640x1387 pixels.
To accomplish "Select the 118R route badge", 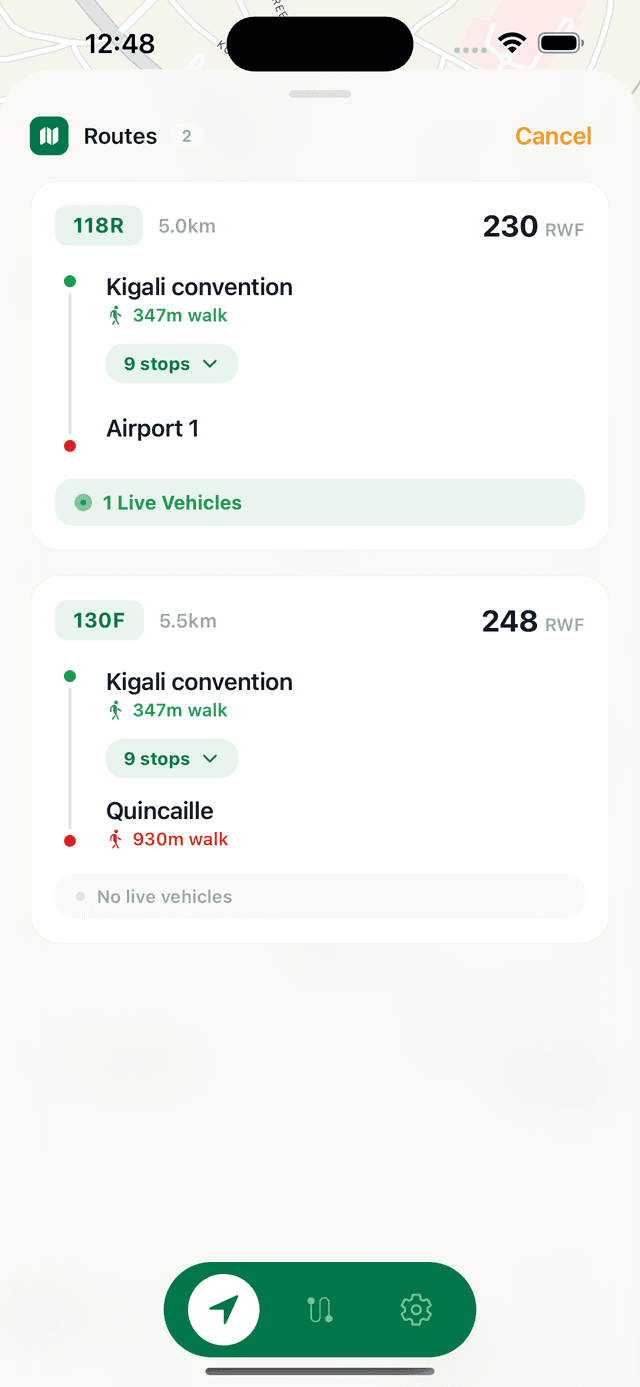I will coord(99,226).
